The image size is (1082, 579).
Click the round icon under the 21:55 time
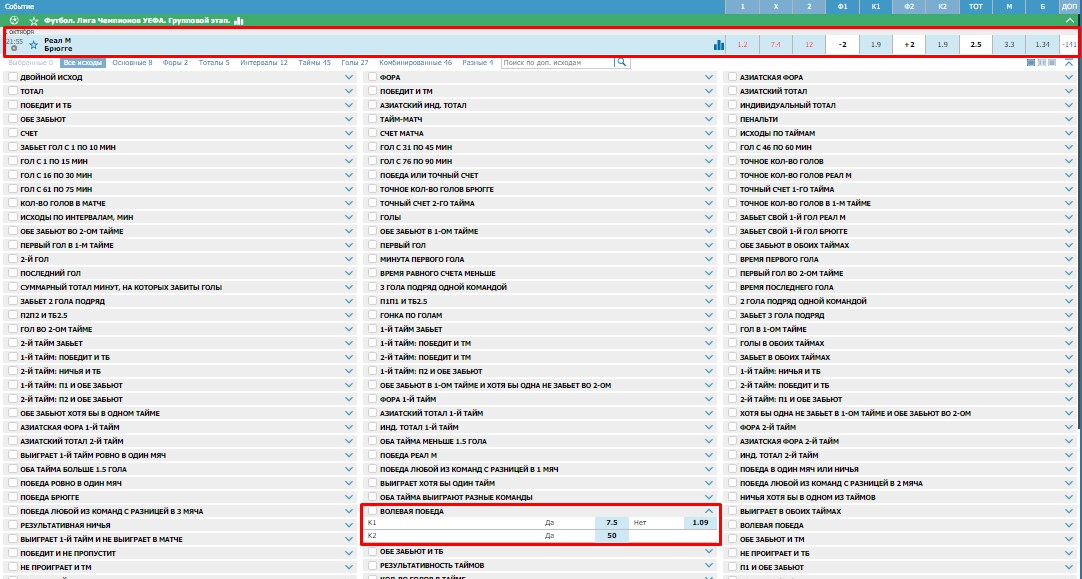[x=14, y=48]
